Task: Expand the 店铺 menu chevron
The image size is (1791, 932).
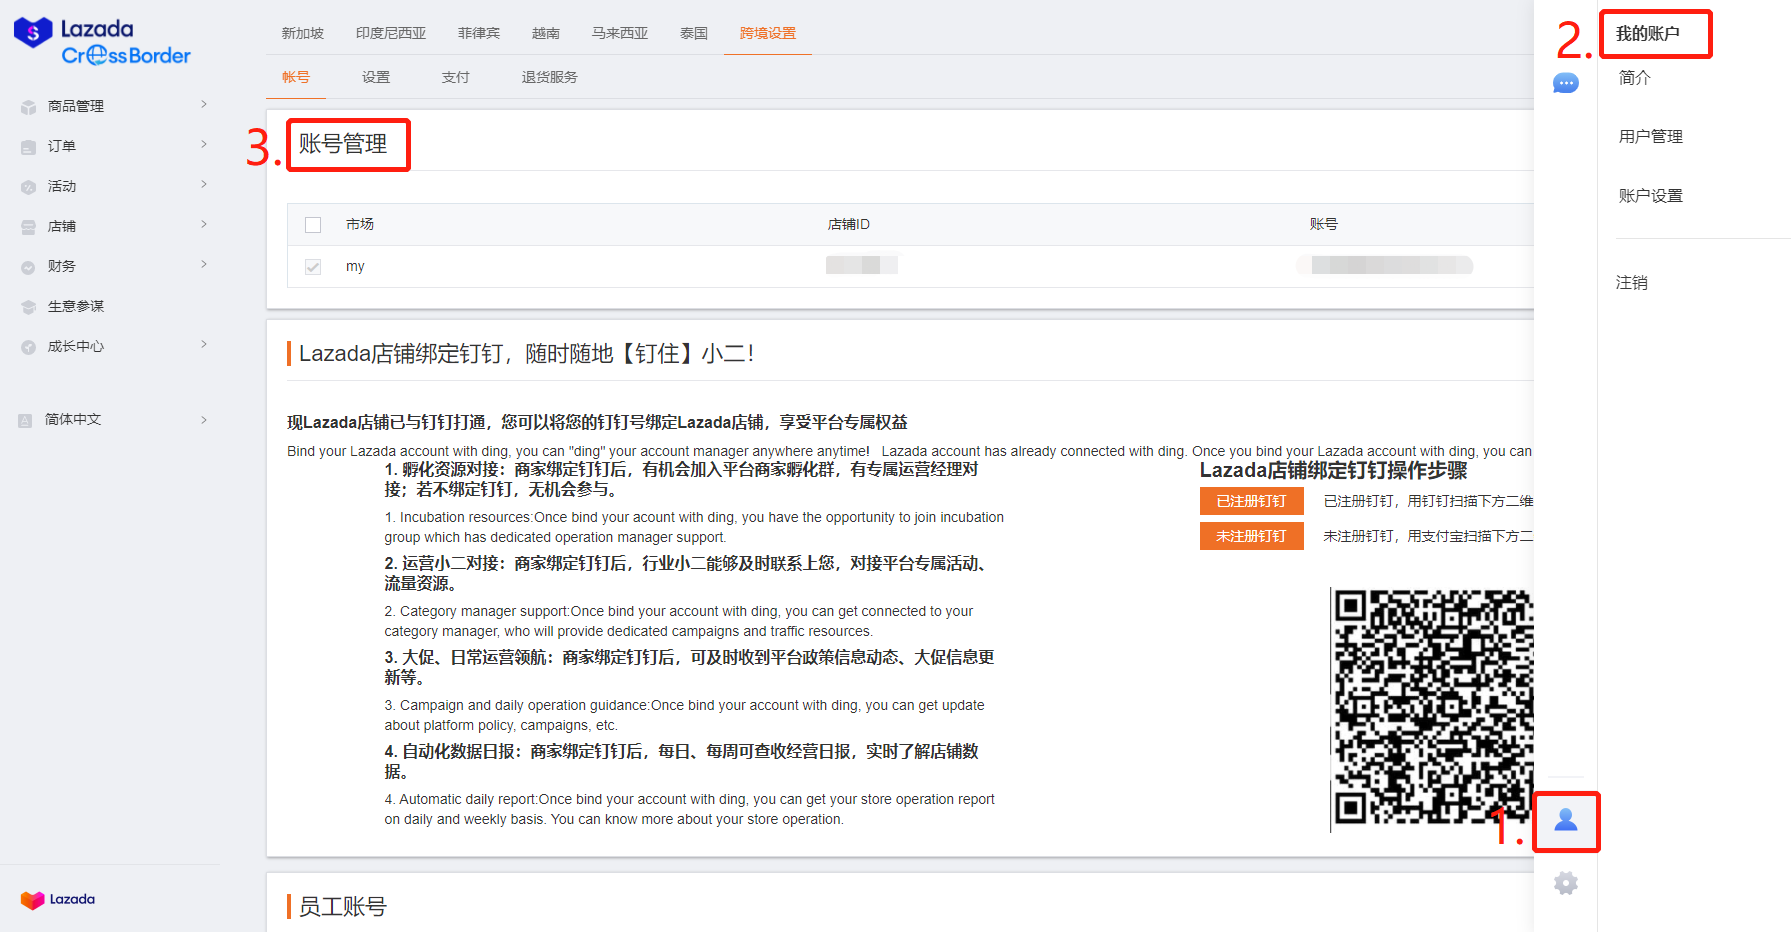Action: (x=204, y=224)
